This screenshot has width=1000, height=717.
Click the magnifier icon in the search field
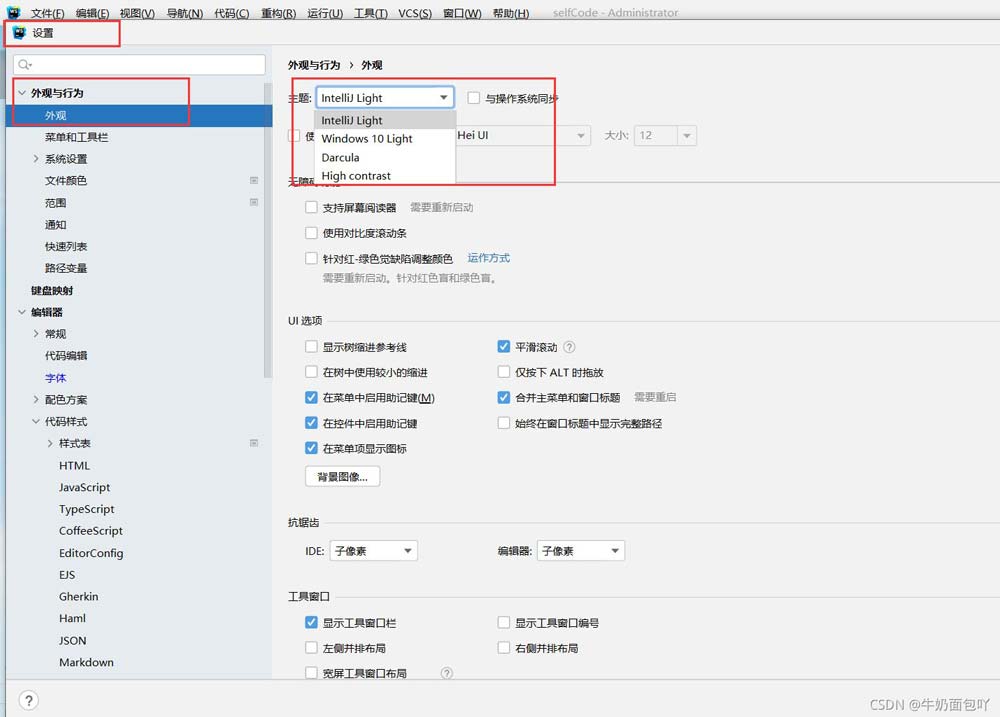coord(23,63)
